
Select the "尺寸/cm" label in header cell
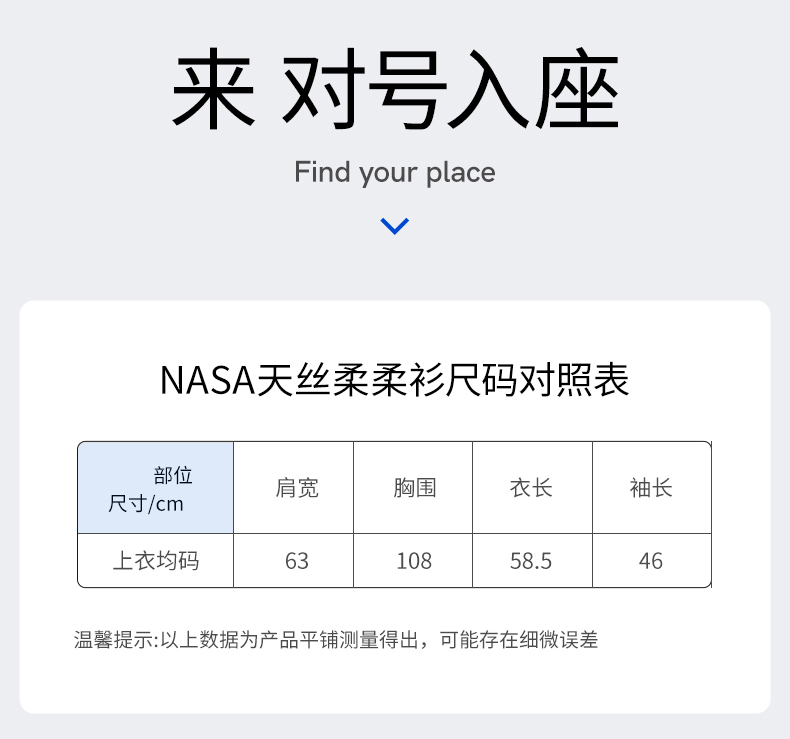click(146, 502)
